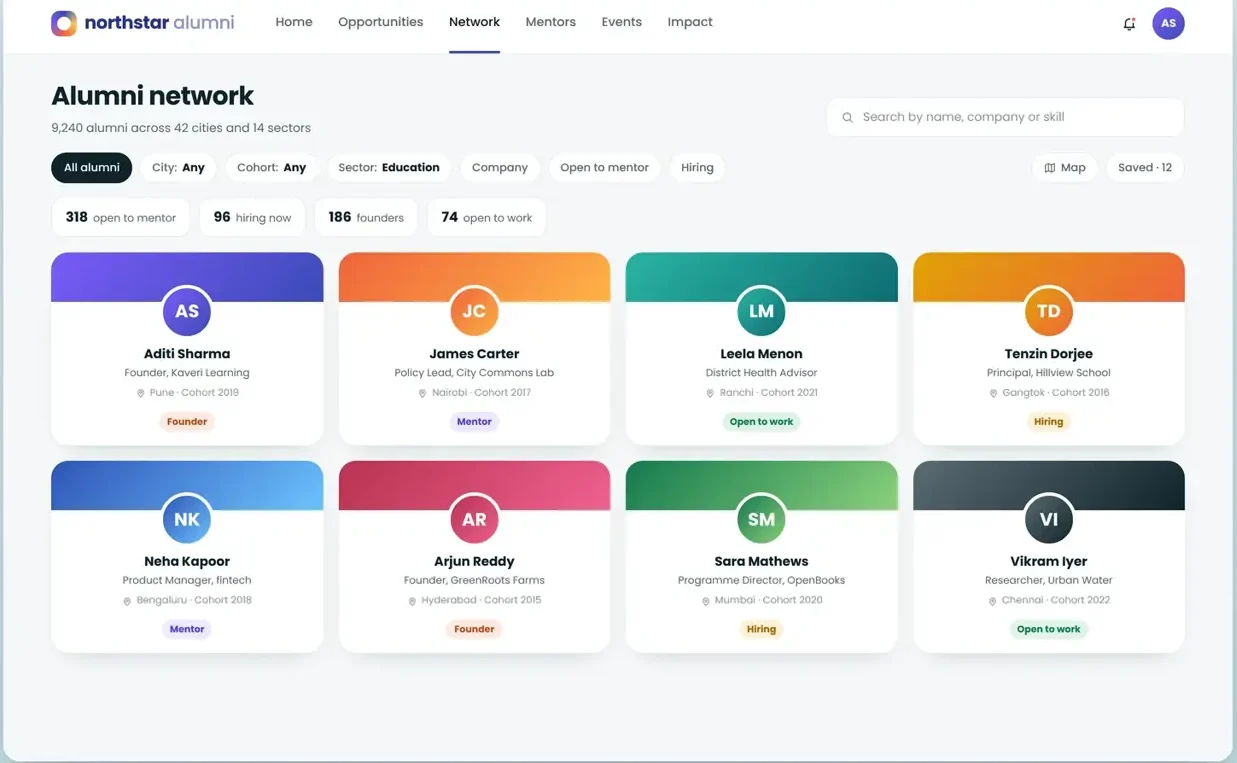The width and height of the screenshot is (1237, 763).
Task: Open the Map view button
Action: [x=1064, y=168]
